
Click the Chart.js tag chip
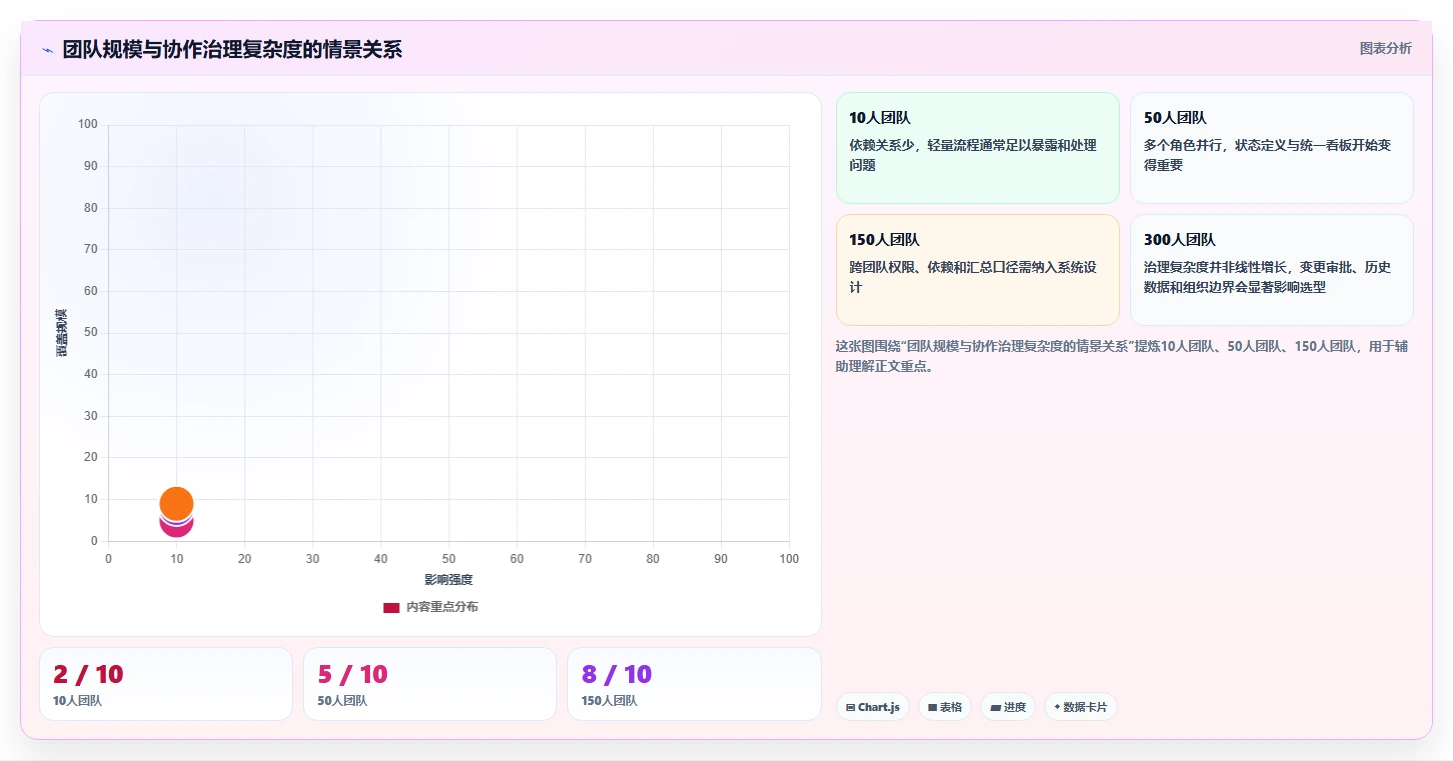[873, 707]
